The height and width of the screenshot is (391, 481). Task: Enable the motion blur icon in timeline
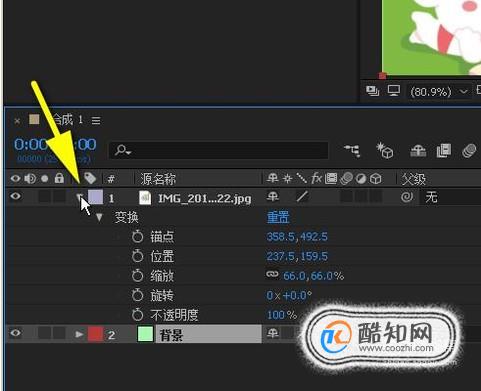(x=469, y=151)
